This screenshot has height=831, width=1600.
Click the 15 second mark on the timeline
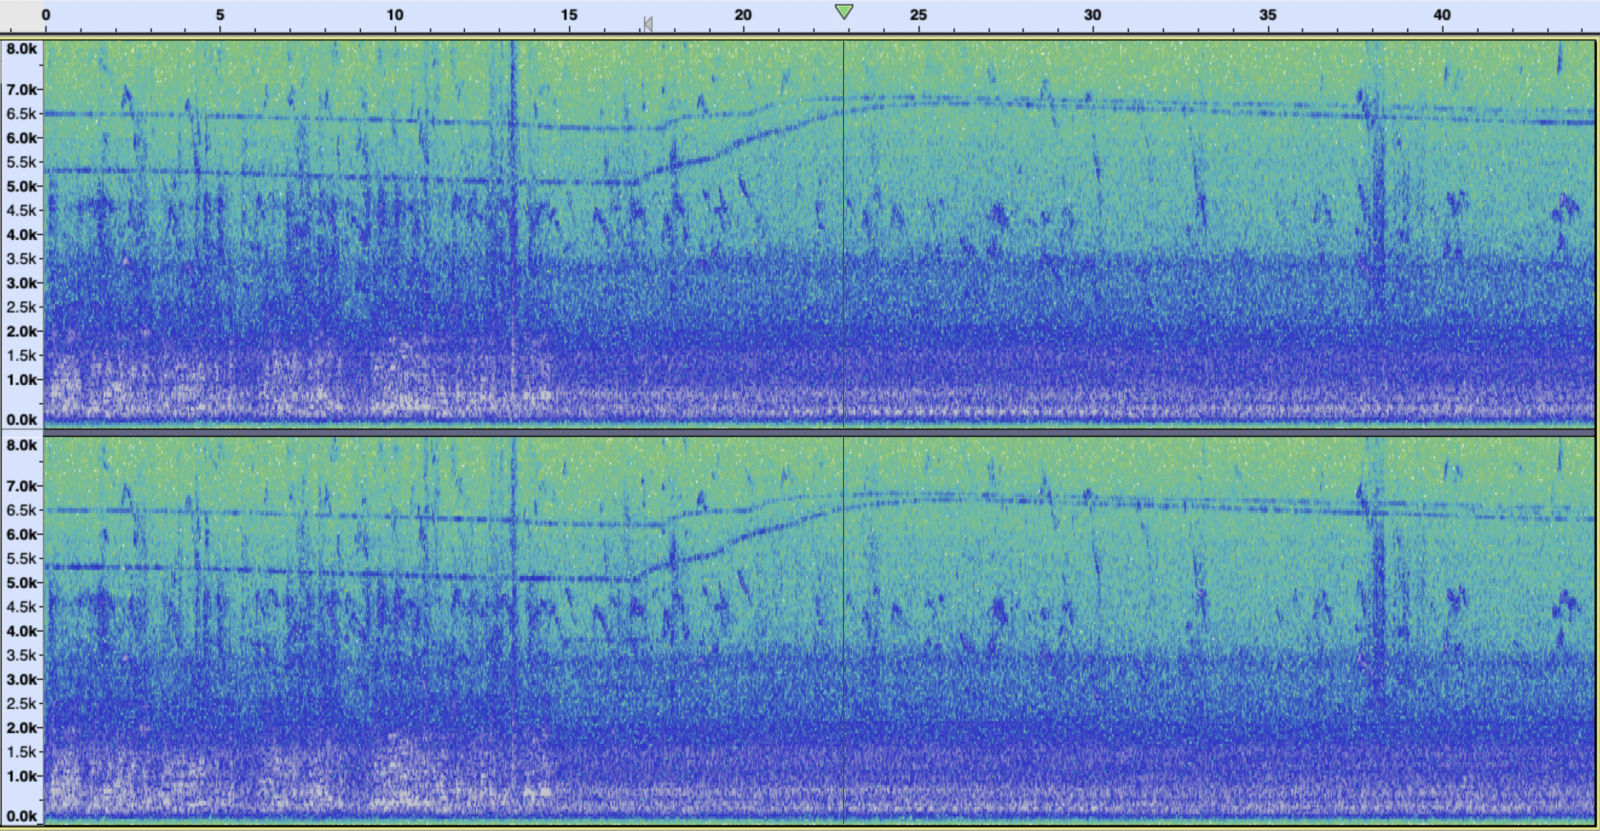tap(569, 15)
